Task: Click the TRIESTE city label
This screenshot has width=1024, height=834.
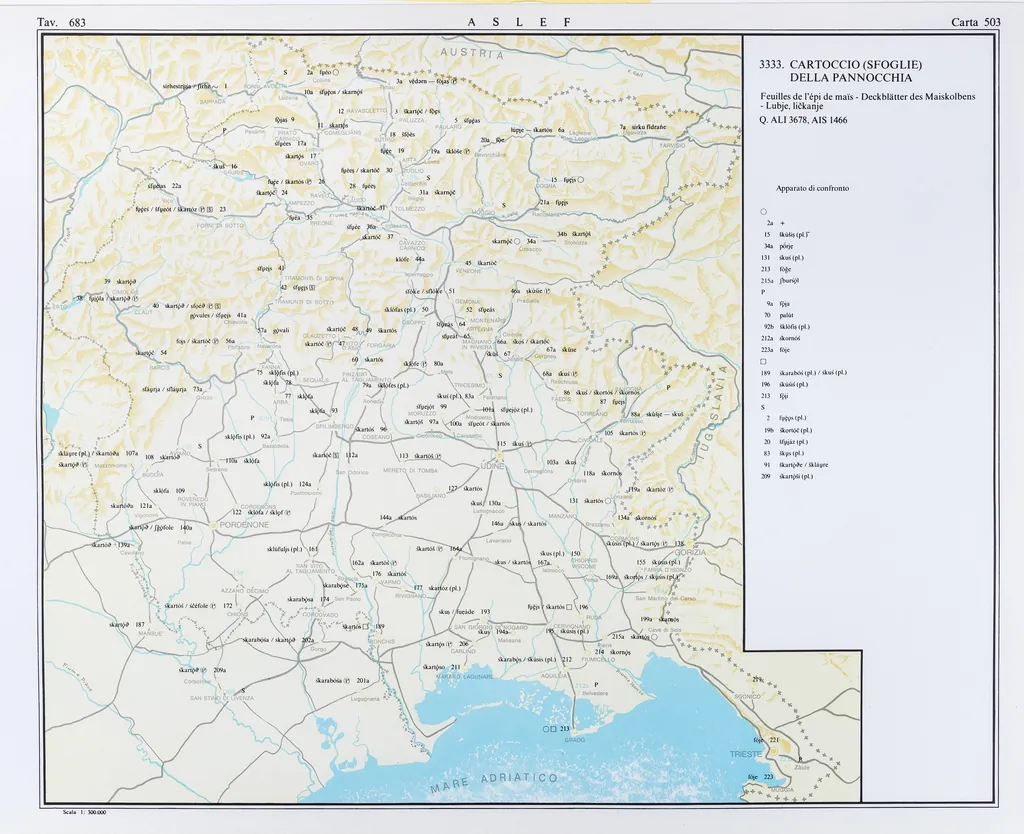Action: click(x=747, y=753)
